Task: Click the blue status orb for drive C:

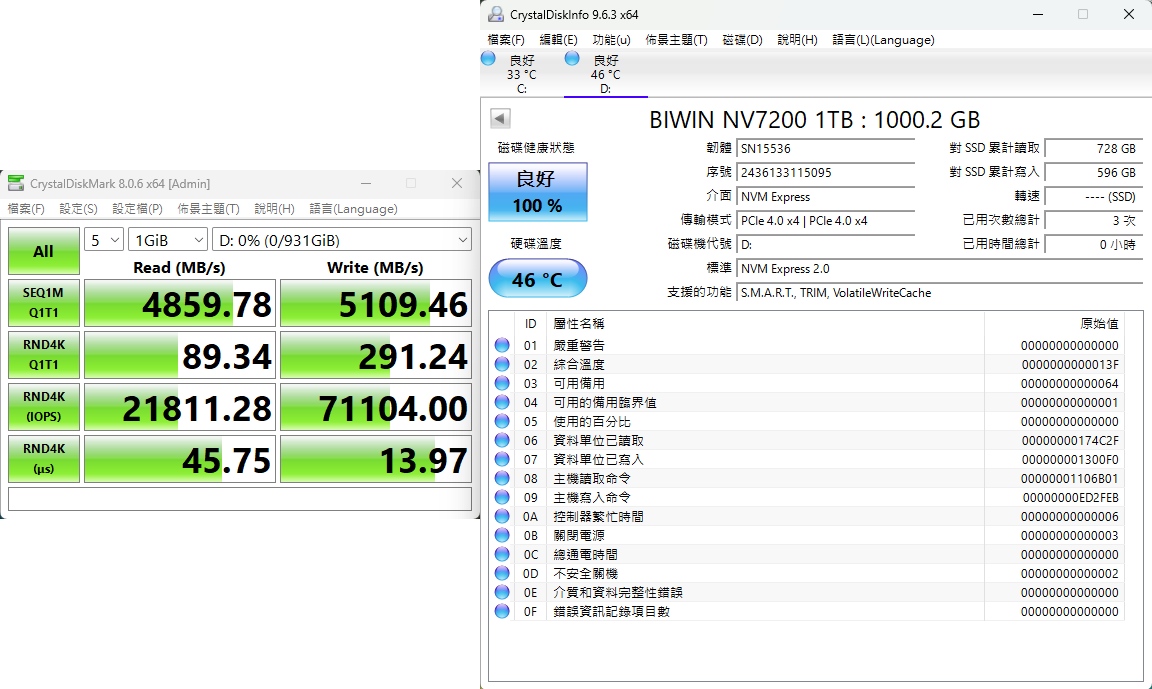Action: point(489,59)
